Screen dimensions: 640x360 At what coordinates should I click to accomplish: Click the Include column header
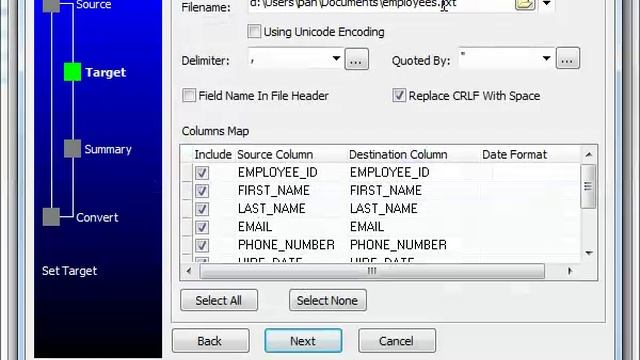(213, 155)
